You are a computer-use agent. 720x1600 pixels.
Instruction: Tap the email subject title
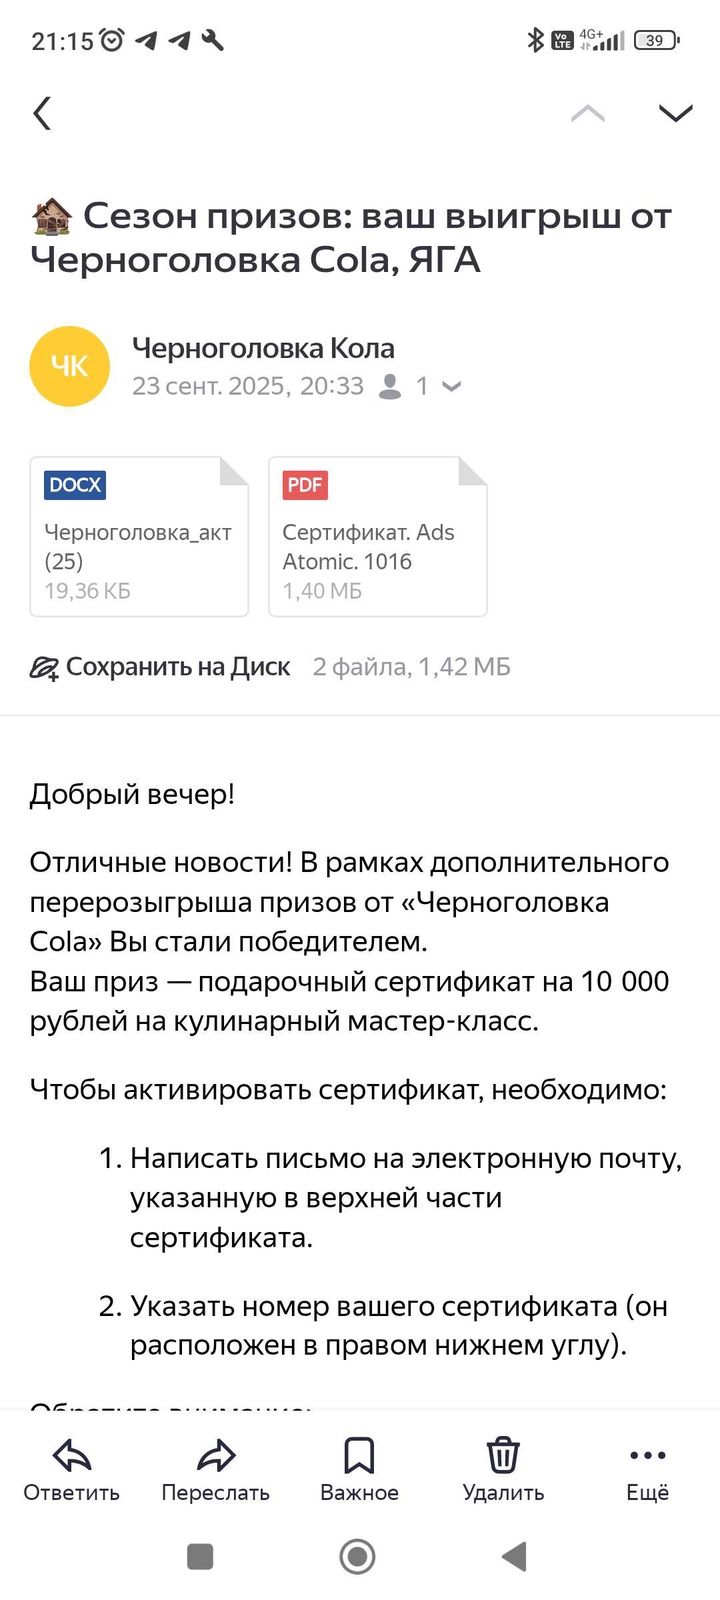pyautogui.click(x=351, y=238)
